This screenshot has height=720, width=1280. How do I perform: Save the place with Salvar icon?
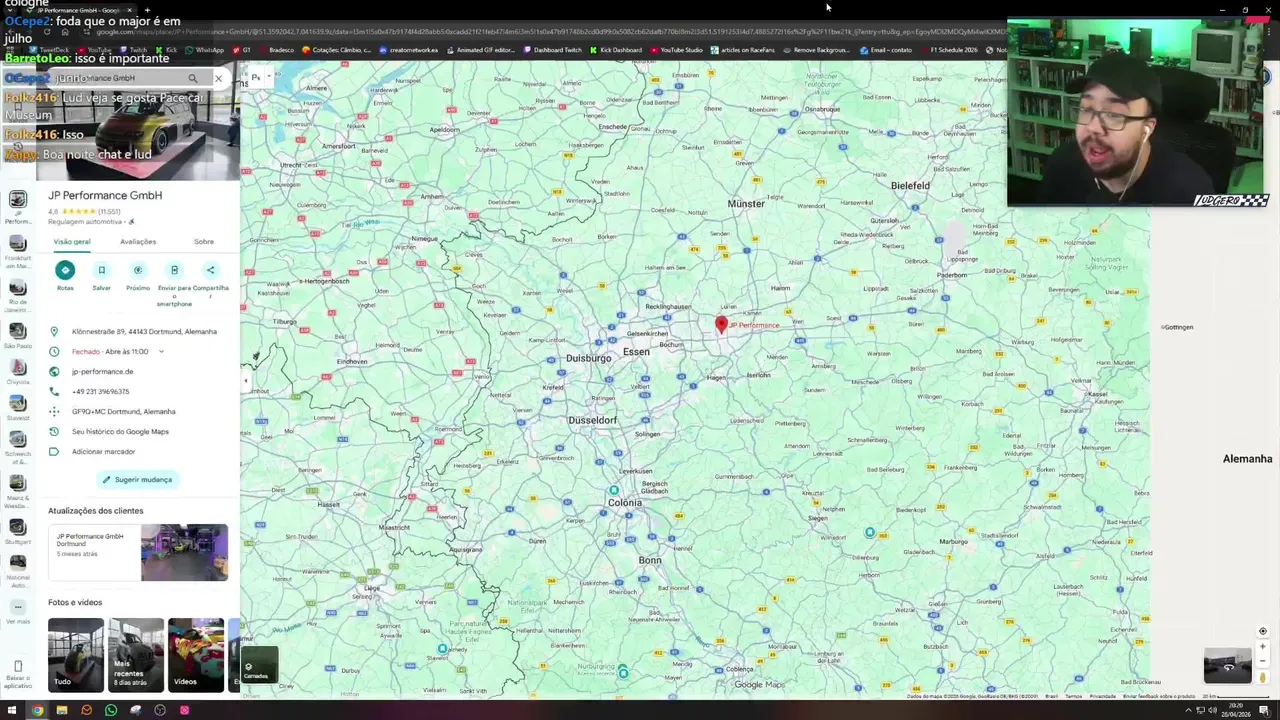tap(101, 270)
